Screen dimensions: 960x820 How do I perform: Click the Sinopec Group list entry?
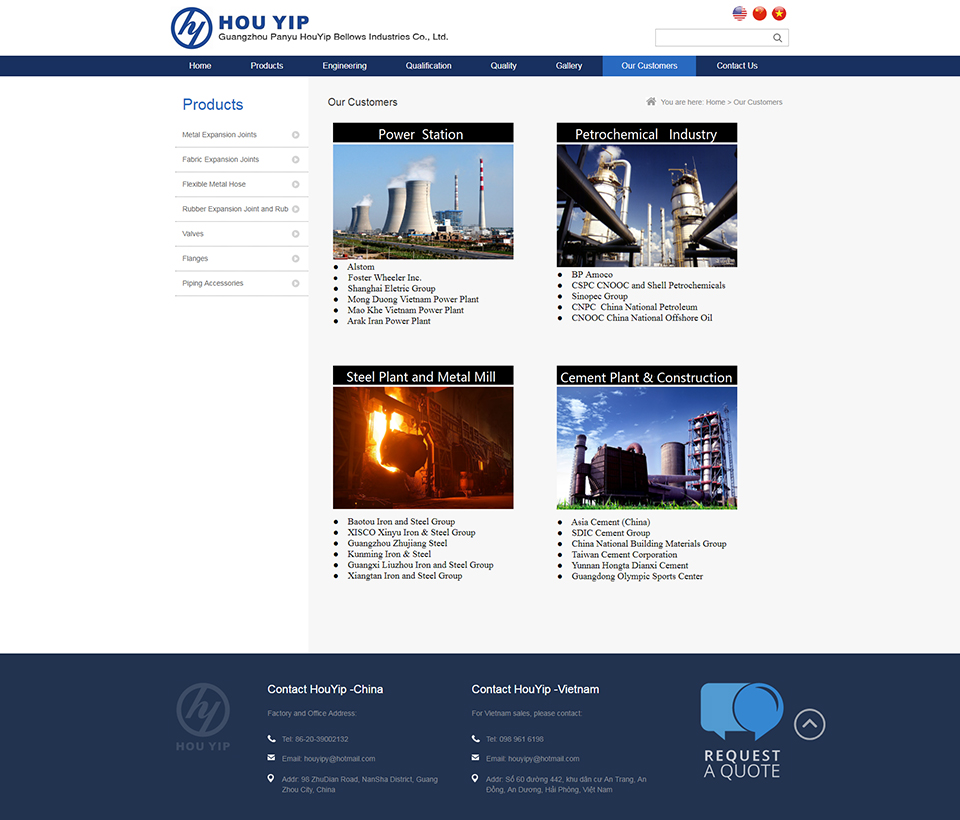599,296
